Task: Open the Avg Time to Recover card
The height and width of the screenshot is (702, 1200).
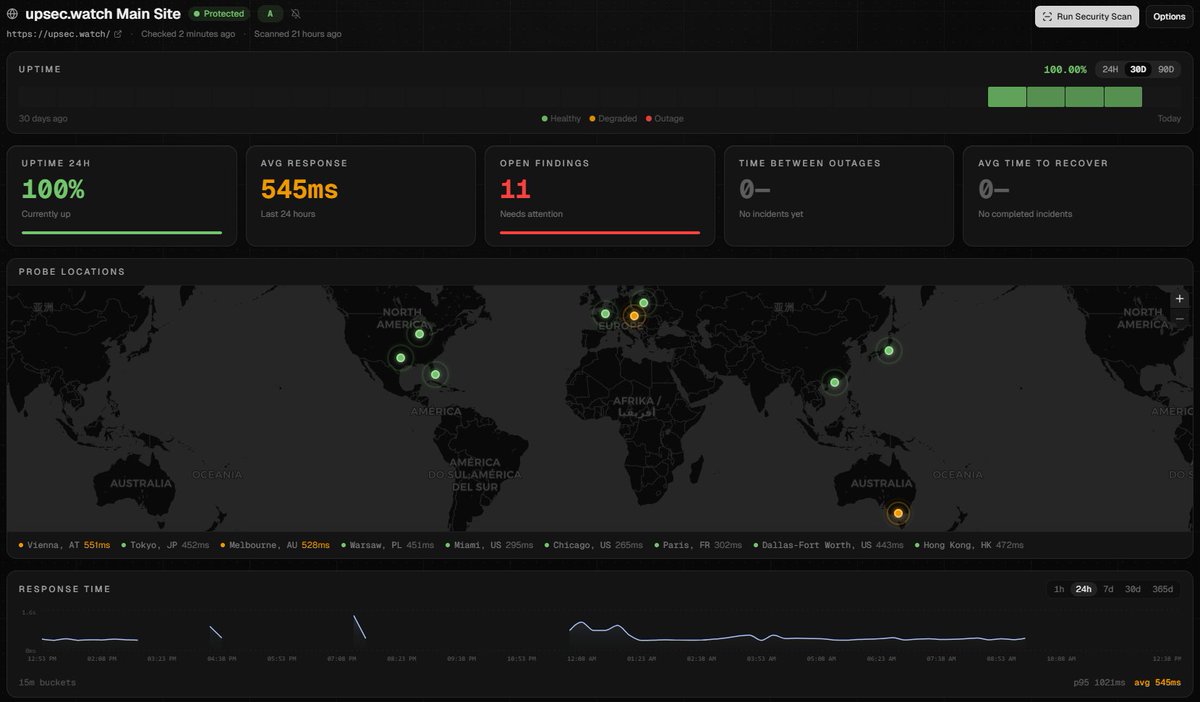Action: pyautogui.click(x=1077, y=196)
